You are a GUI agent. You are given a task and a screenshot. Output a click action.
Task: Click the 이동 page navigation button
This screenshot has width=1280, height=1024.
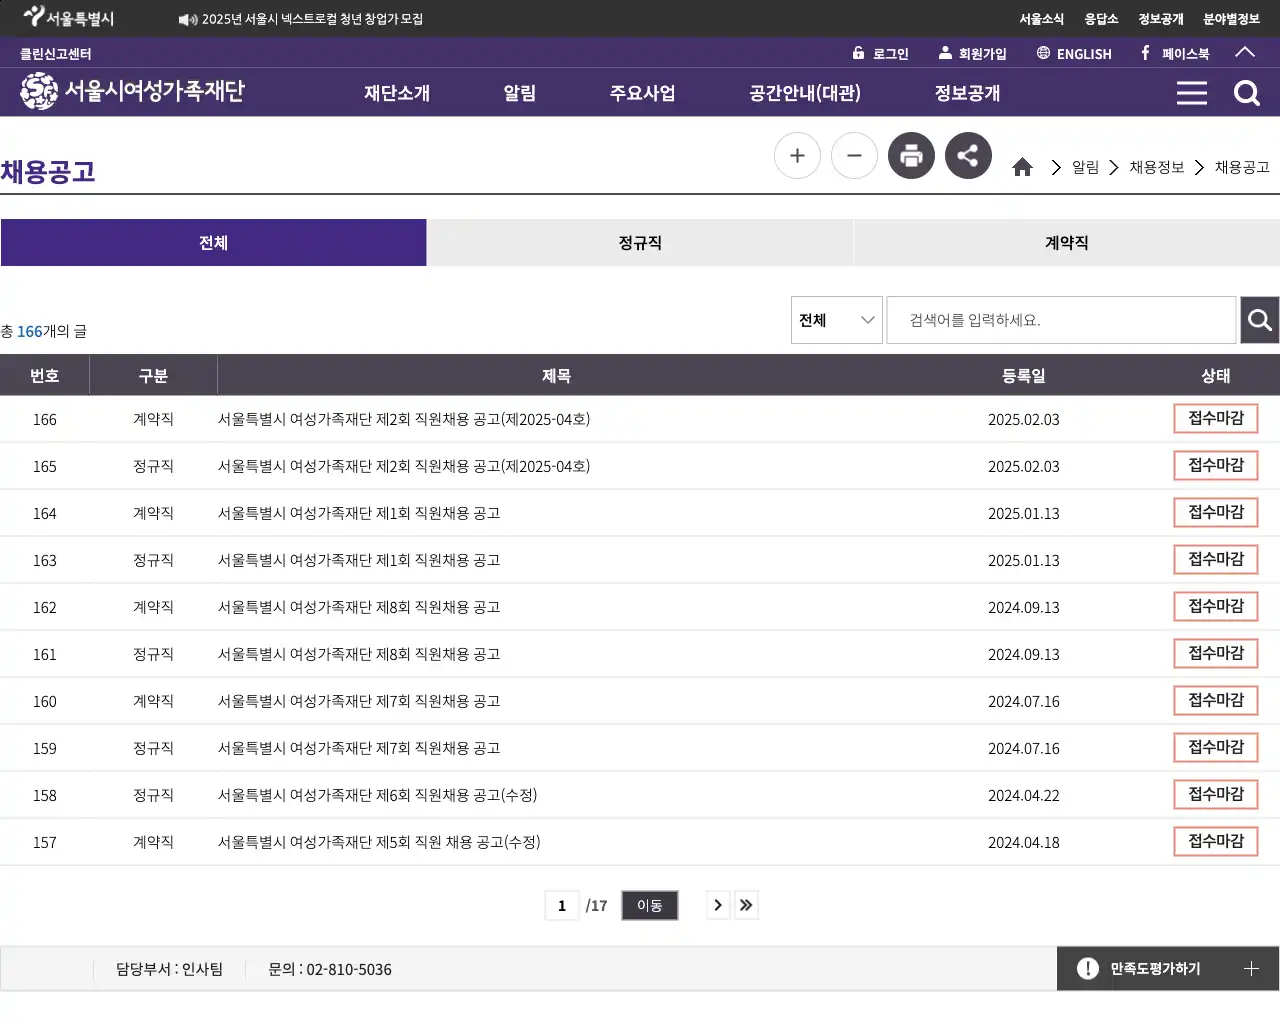point(649,905)
